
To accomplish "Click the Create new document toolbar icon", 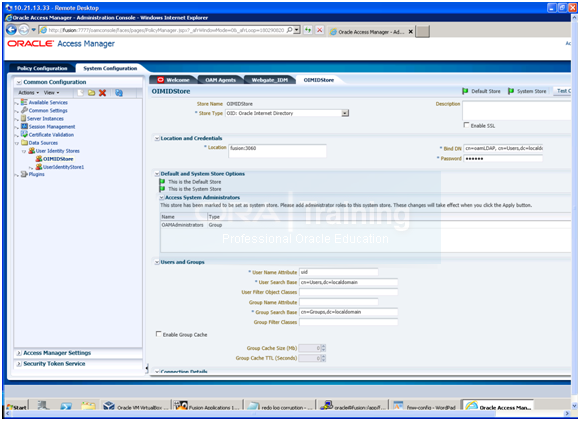I will [x=80, y=93].
